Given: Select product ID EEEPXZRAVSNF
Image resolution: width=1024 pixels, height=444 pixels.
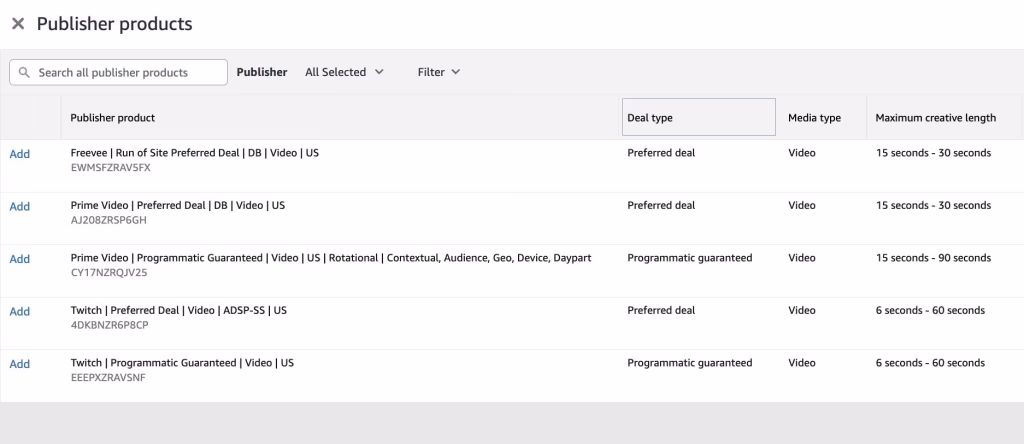Looking at the screenshot, I should click(108, 377).
